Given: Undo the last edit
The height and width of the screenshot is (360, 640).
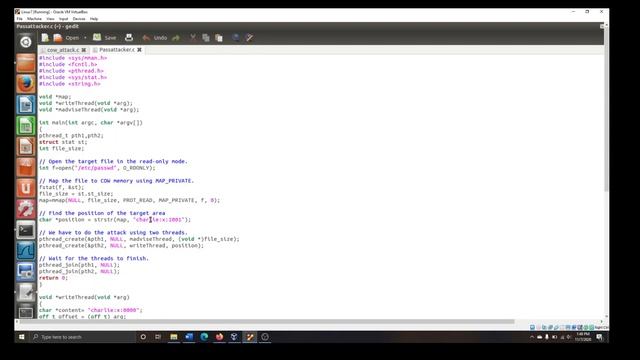Looking at the screenshot, I should (155, 38).
